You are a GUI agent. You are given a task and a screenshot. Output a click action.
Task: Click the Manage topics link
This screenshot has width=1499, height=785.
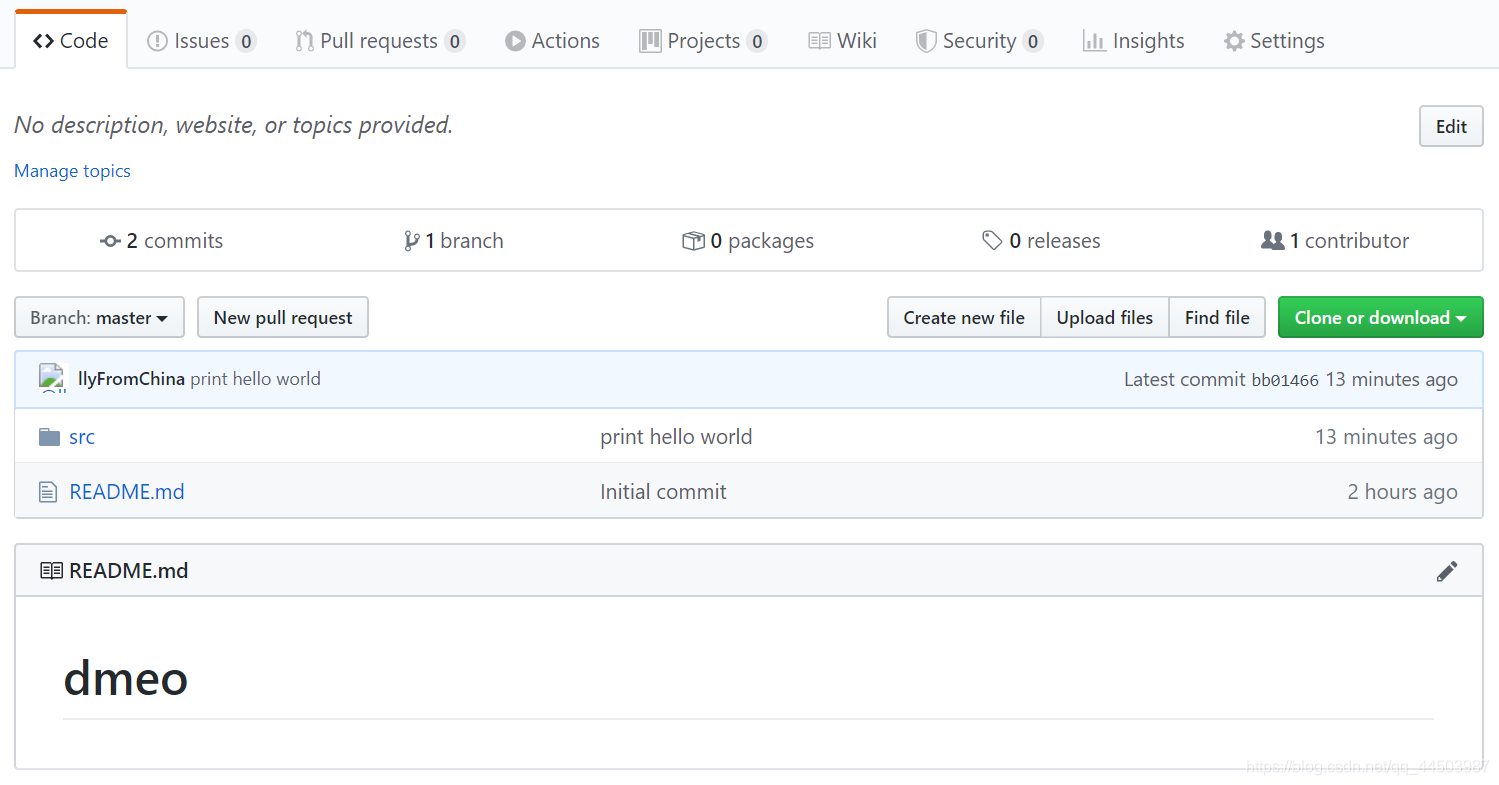click(72, 171)
